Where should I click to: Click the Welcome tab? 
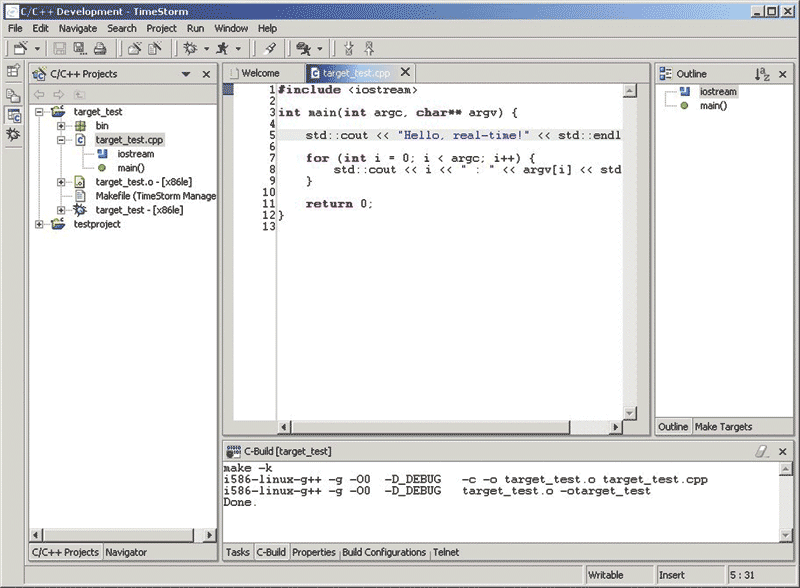pyautogui.click(x=262, y=72)
